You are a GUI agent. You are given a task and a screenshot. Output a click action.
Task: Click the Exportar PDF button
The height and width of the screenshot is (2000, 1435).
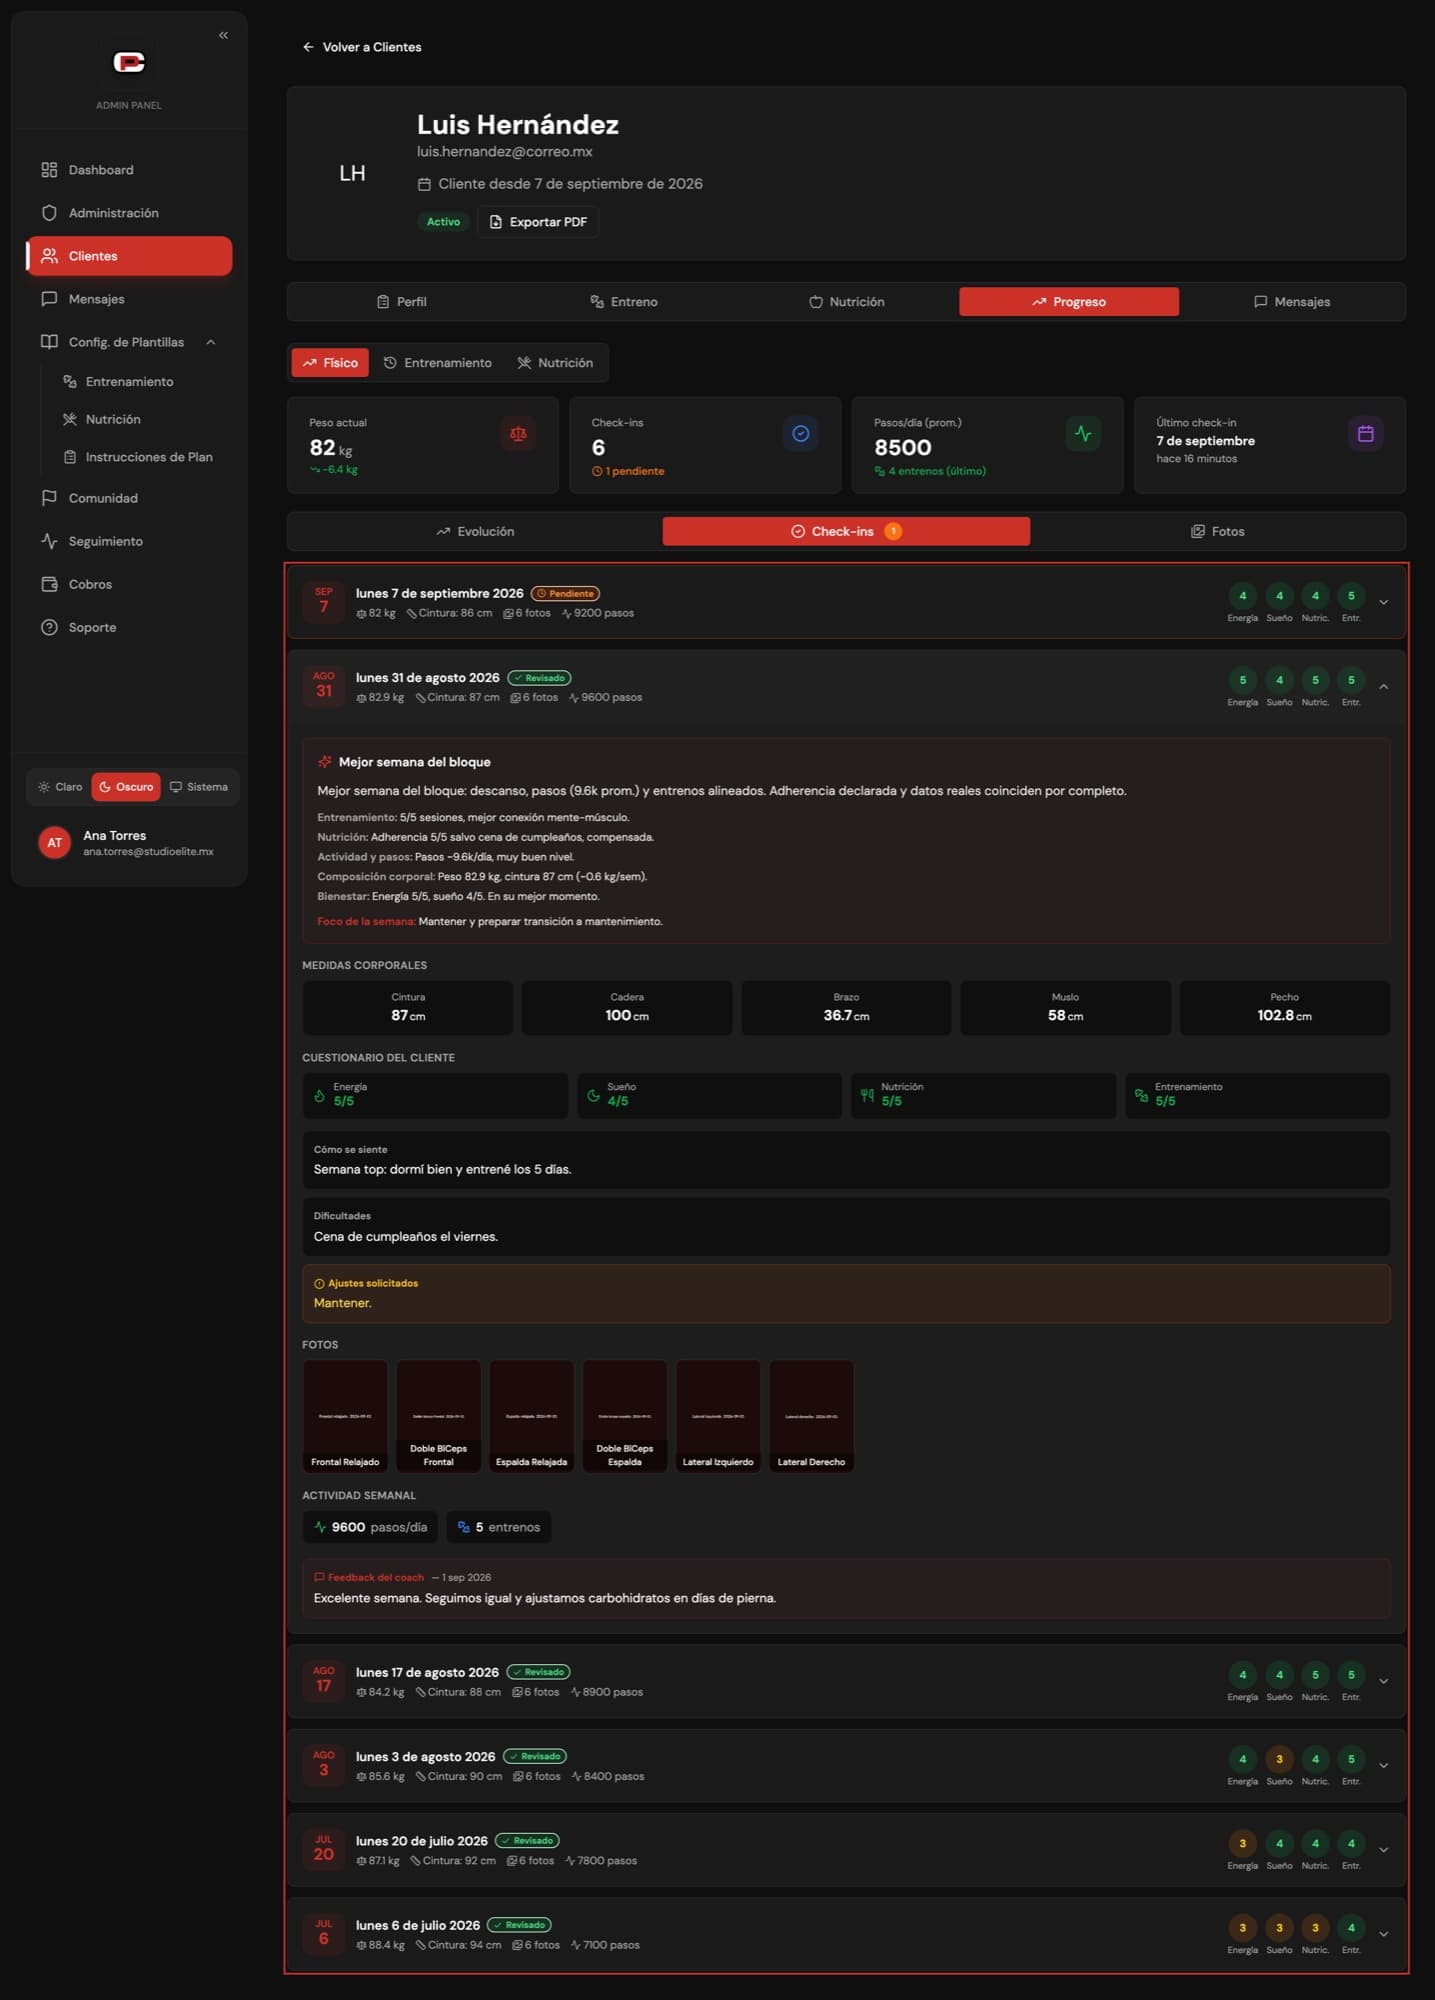[538, 222]
